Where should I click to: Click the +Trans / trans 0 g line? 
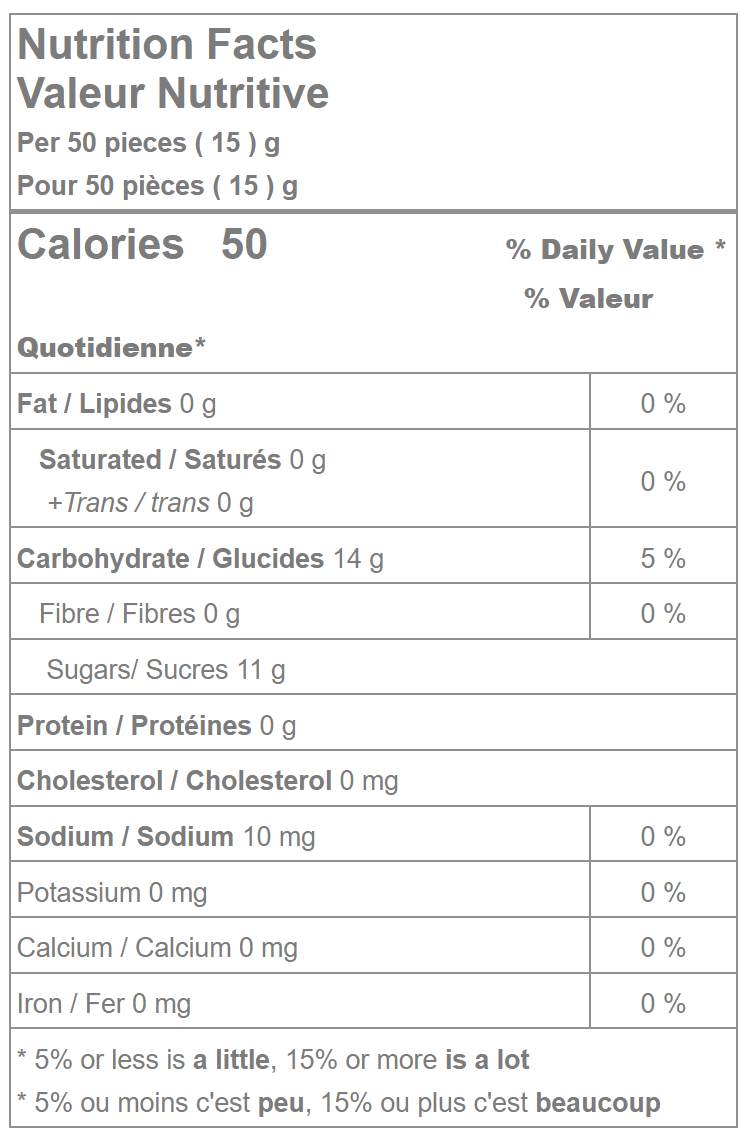point(150,502)
